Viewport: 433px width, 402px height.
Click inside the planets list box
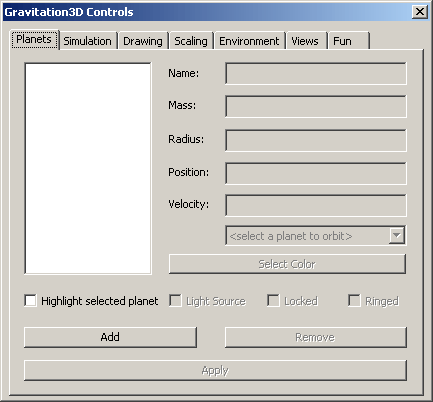(x=88, y=168)
